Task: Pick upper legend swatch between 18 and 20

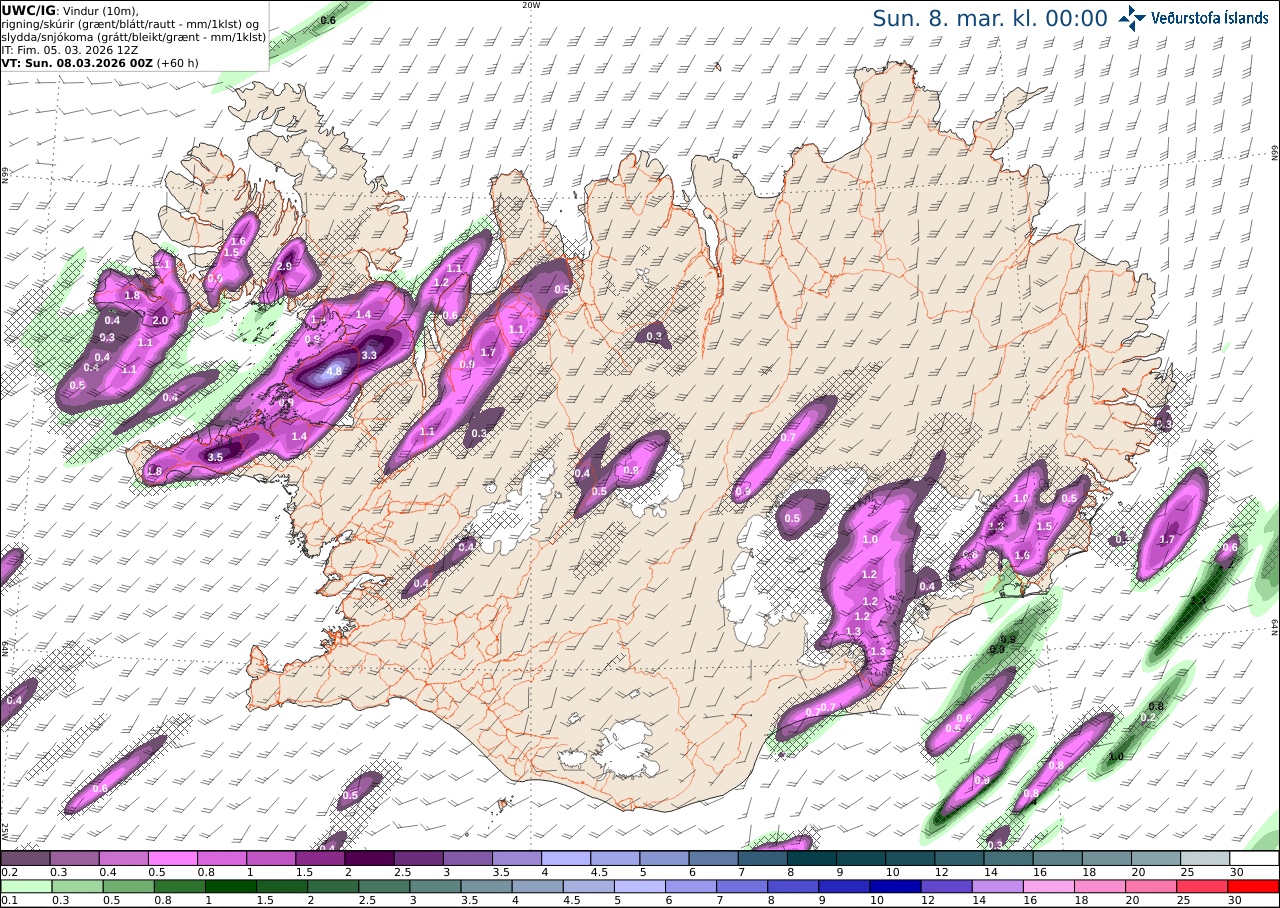Action: (1107, 858)
